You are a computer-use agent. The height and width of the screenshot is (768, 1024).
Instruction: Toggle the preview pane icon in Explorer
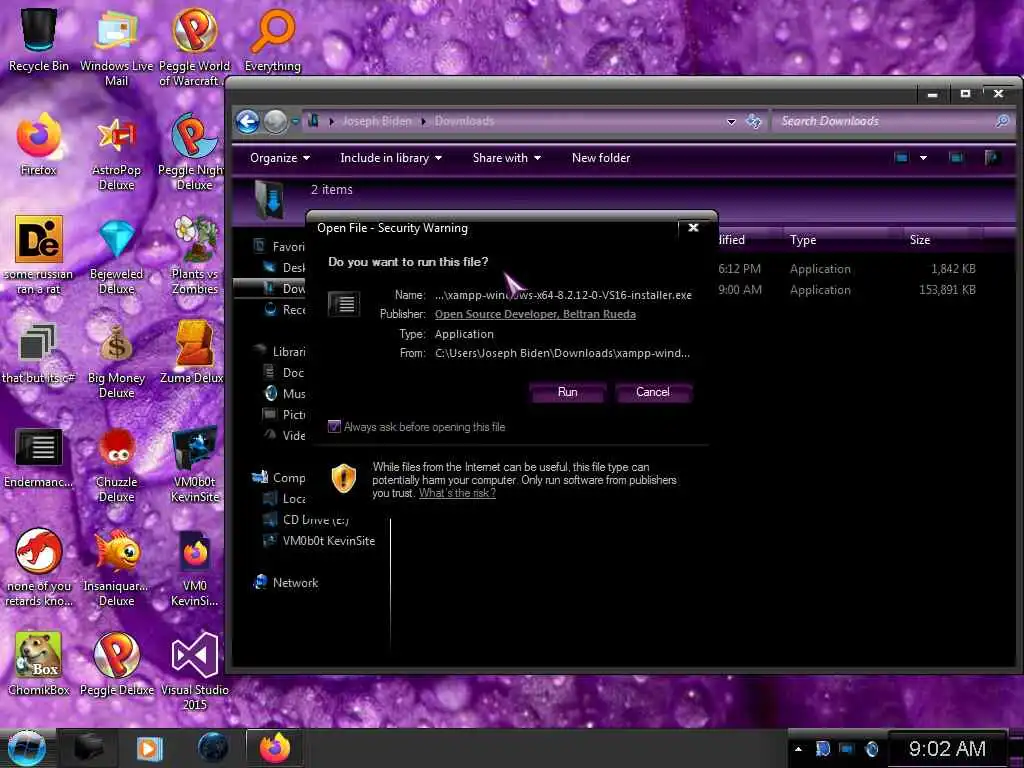point(956,157)
